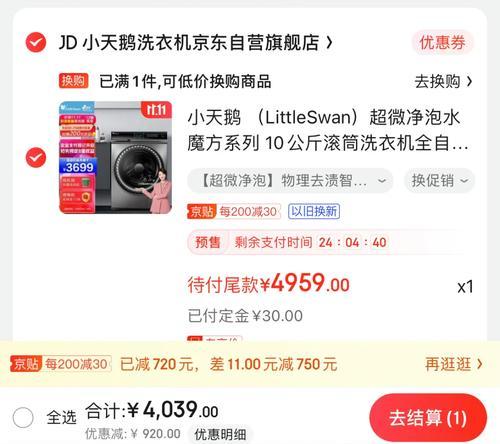Screen dimensions: 500x444
Task: Click the 预售 presale badge
Action: 208,242
